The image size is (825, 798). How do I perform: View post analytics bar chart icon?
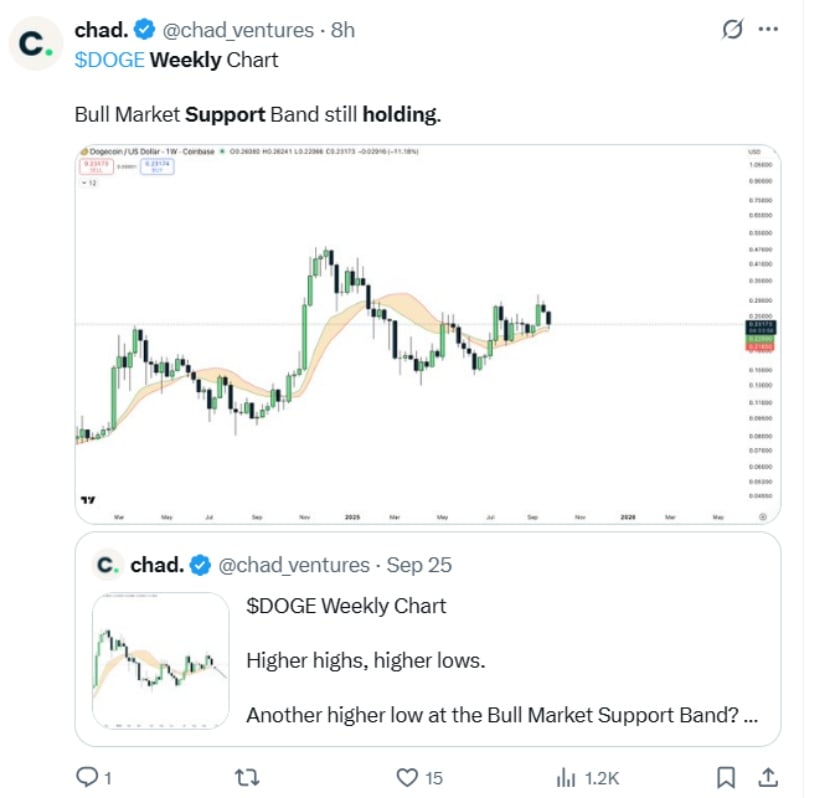[x=566, y=777]
